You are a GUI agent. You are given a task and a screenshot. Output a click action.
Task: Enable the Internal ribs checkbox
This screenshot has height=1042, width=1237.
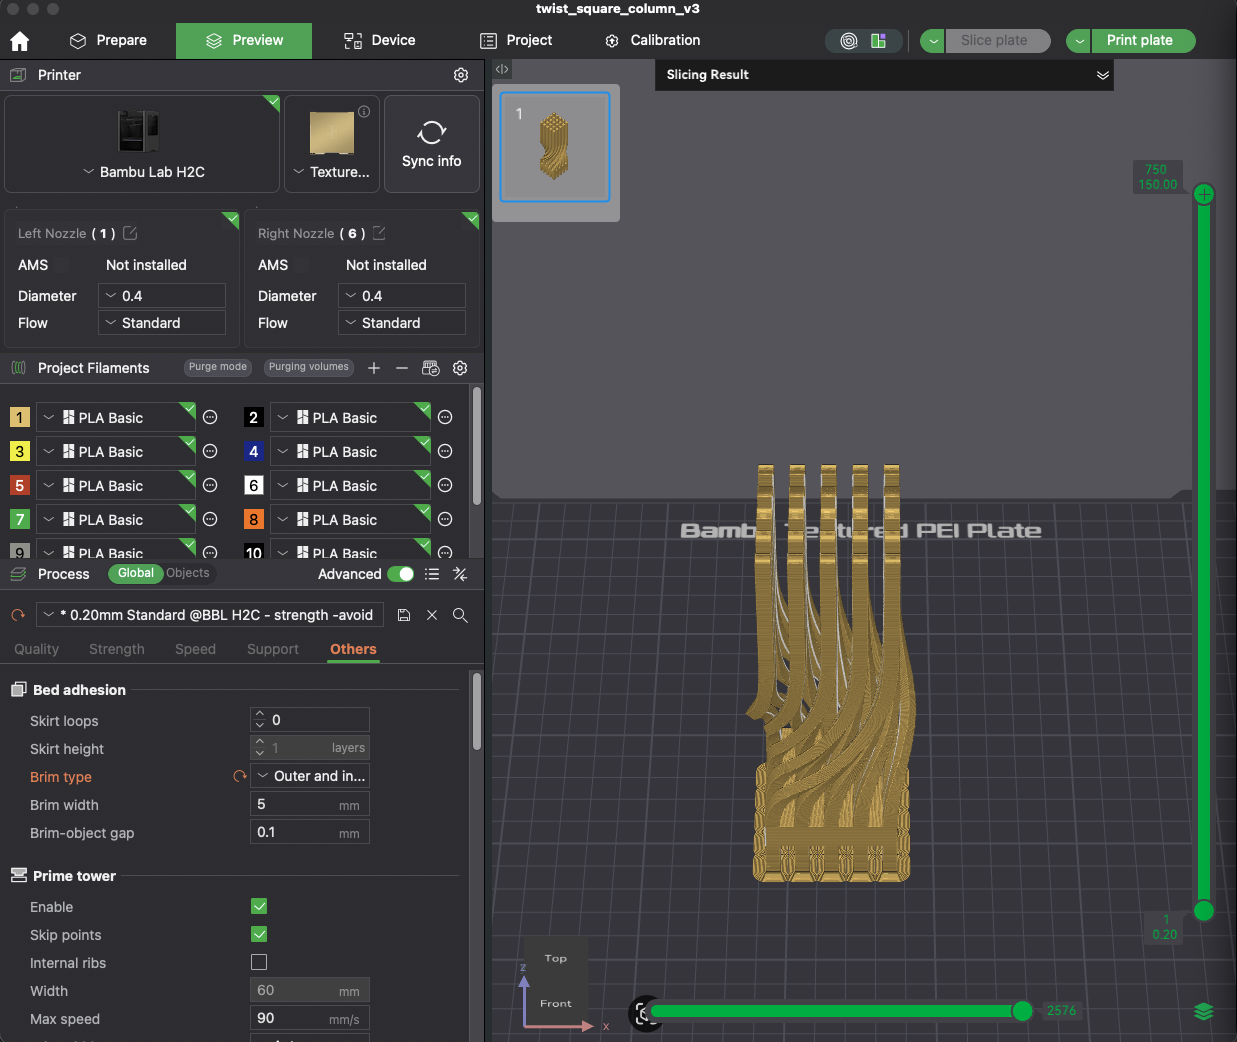coord(258,962)
